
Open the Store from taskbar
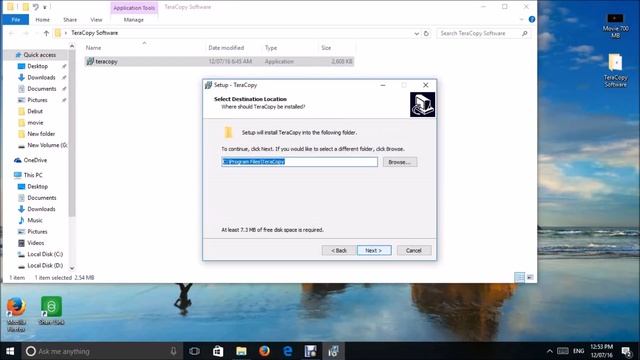[x=218, y=351]
